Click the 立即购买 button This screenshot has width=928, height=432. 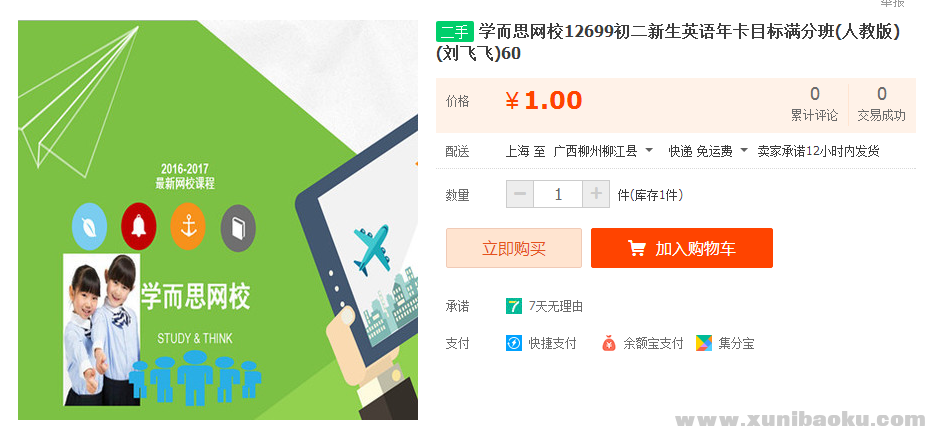(x=514, y=248)
